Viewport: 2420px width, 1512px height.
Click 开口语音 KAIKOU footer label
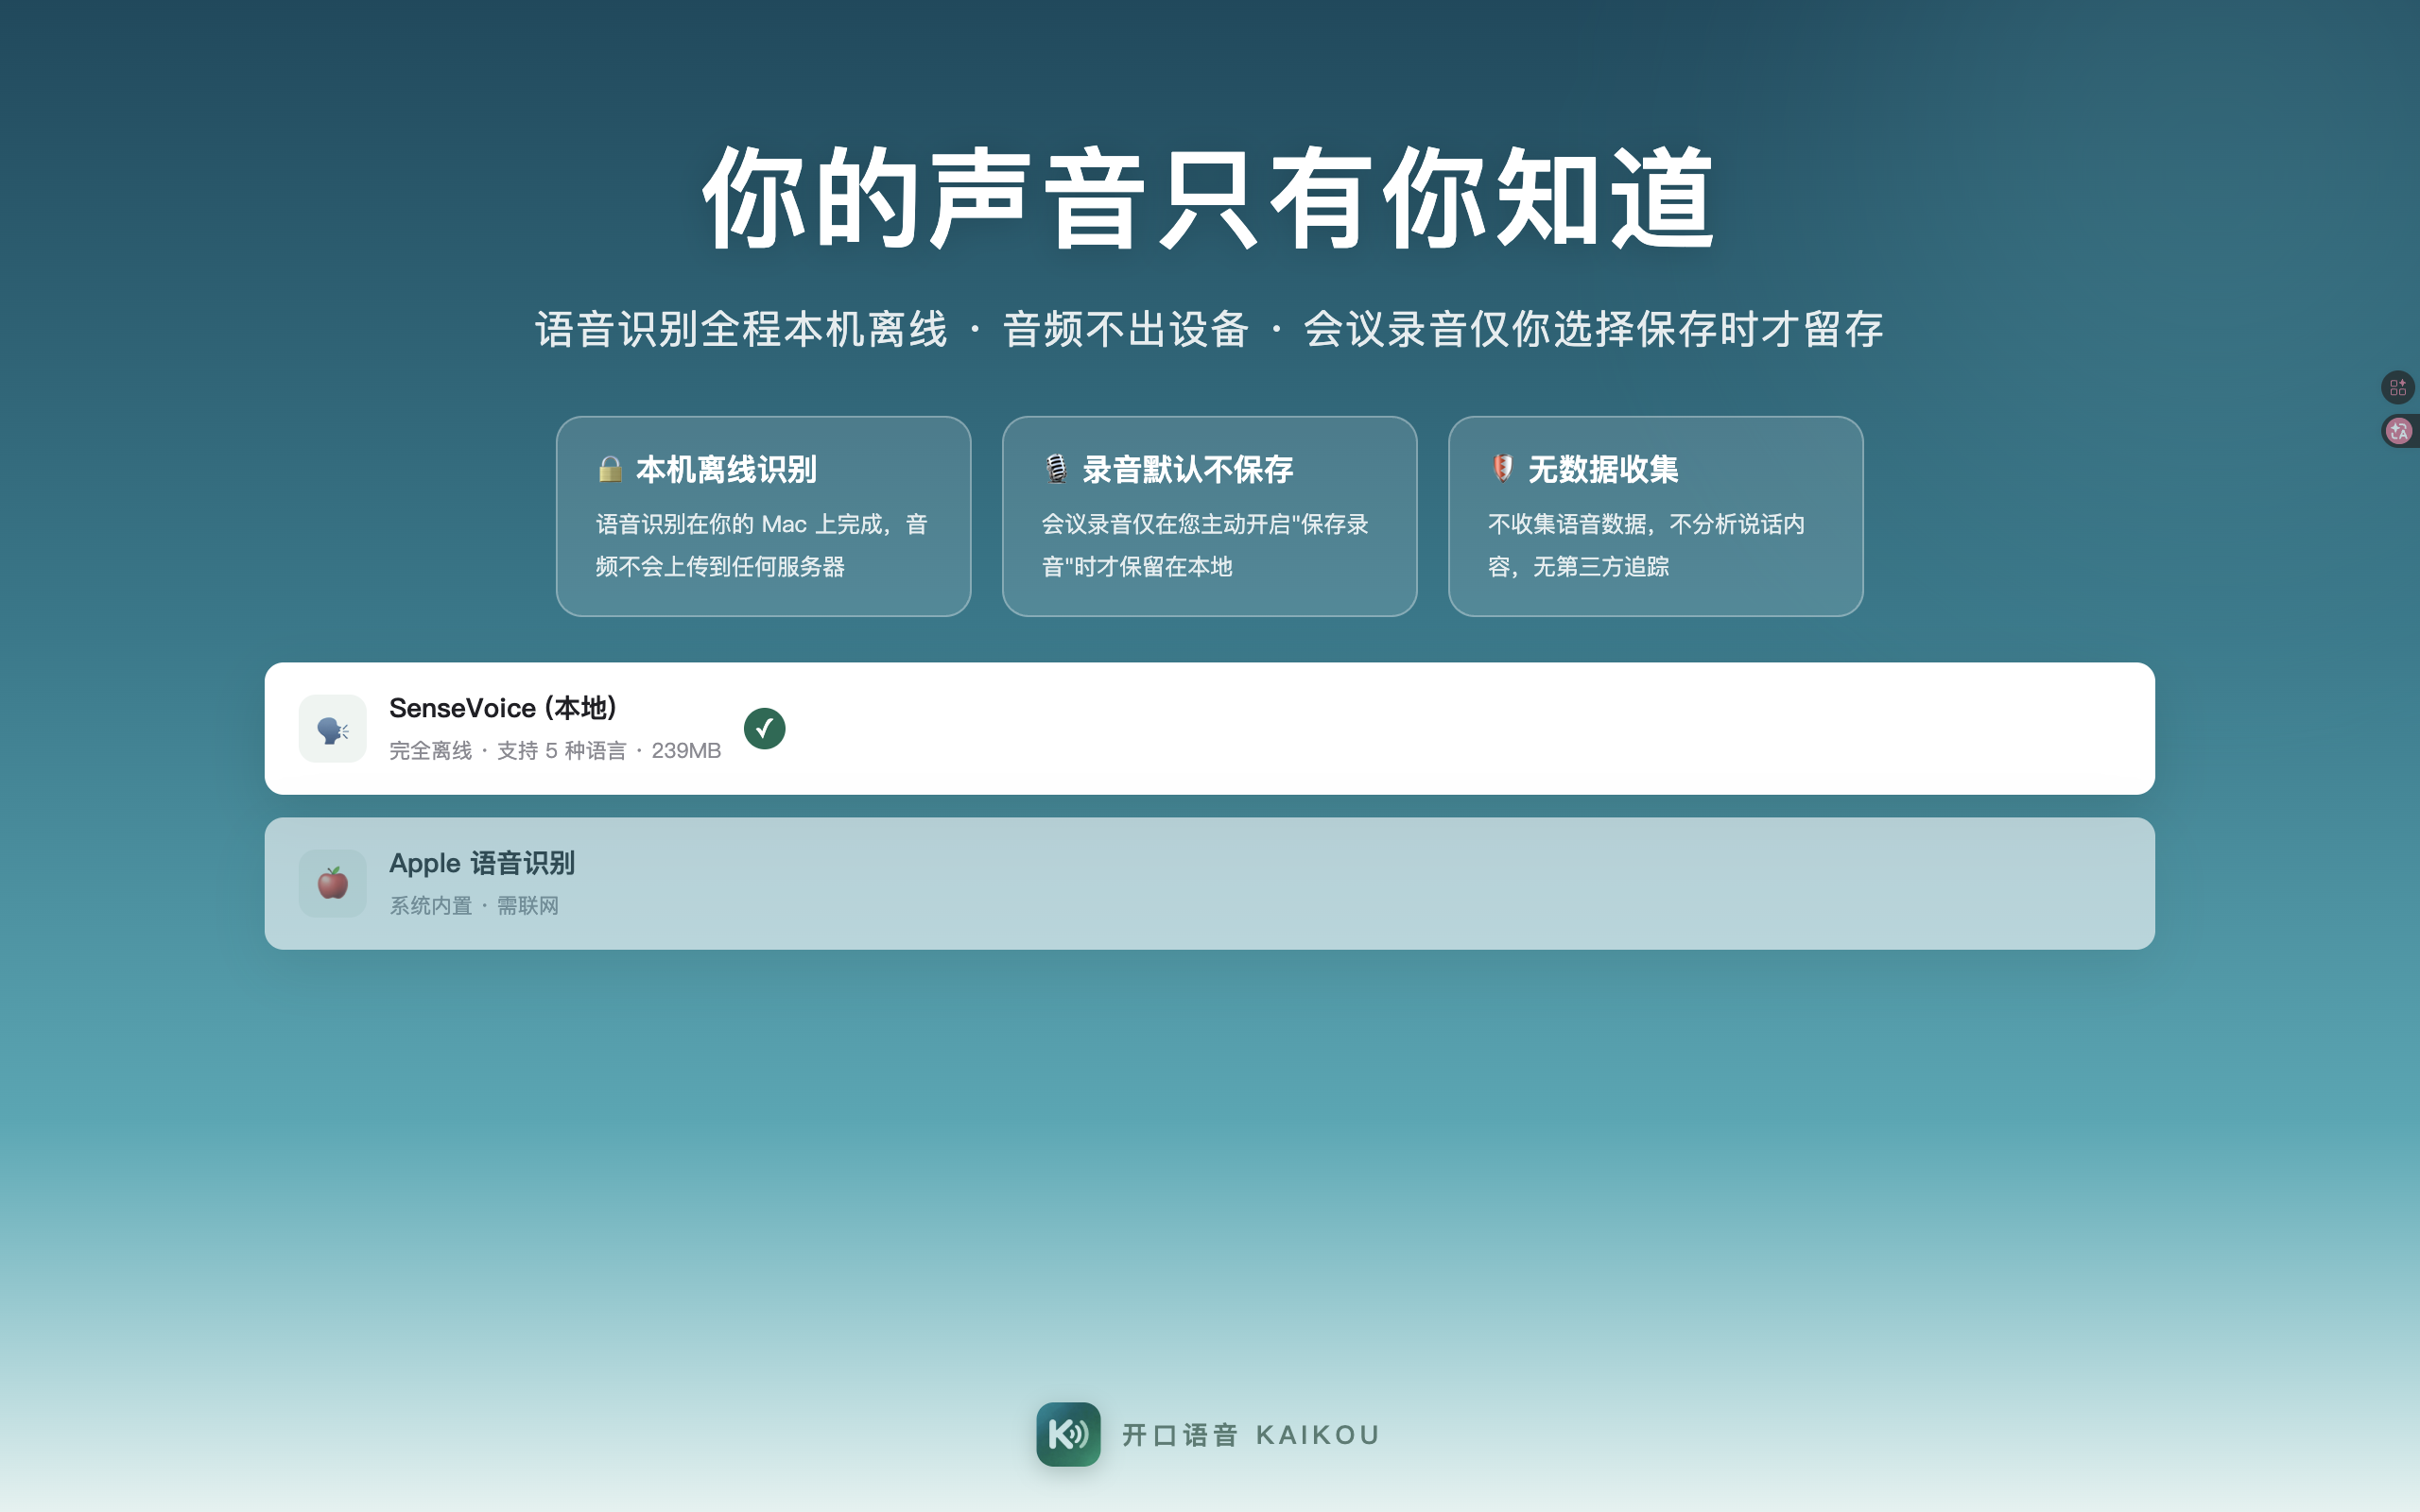pyautogui.click(x=1250, y=1435)
